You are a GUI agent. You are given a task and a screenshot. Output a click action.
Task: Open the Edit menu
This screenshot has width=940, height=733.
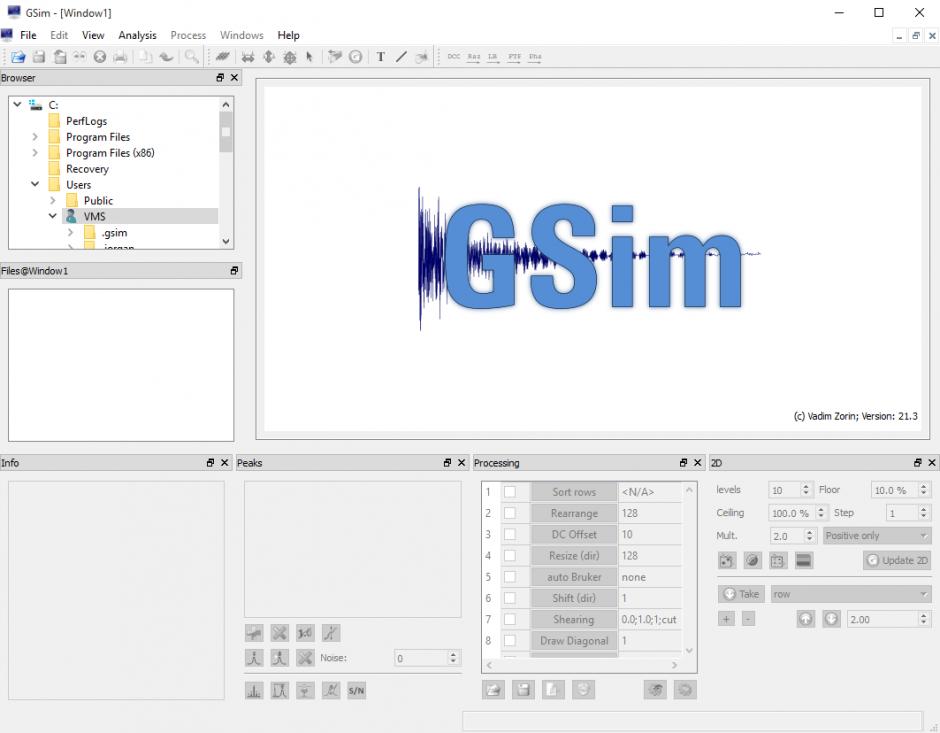coord(59,35)
